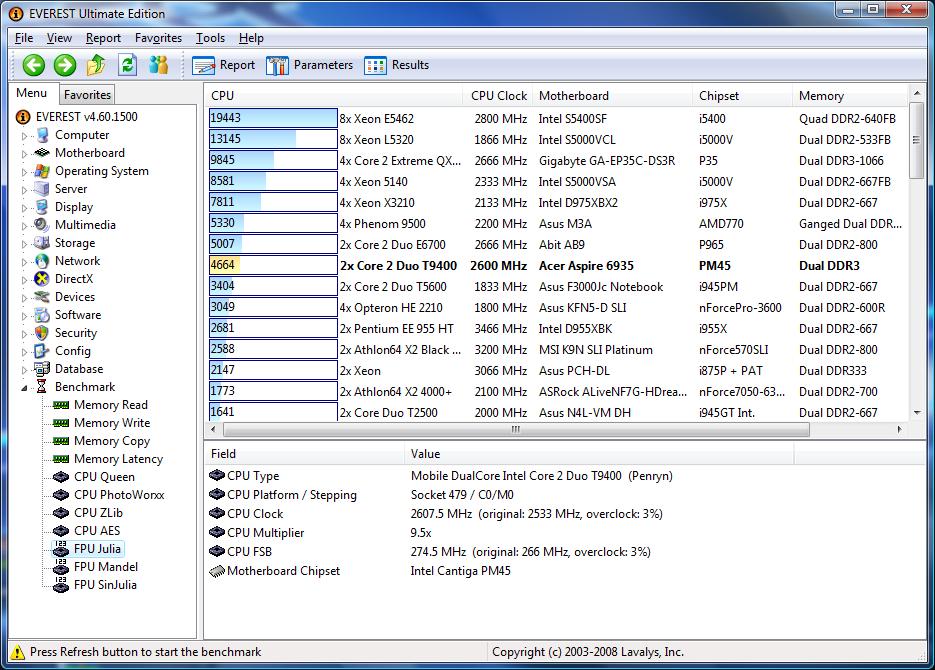
Task: Select the Server tree icon
Action: [x=42, y=189]
